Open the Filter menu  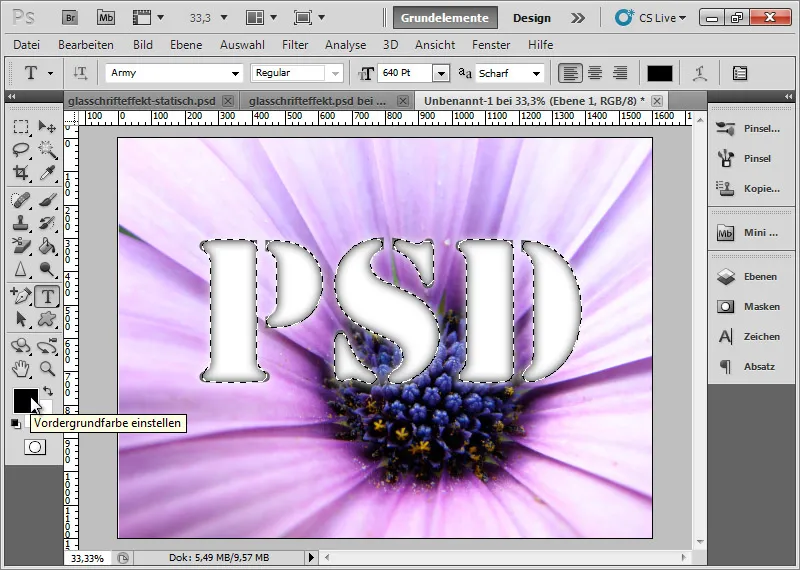[295, 45]
